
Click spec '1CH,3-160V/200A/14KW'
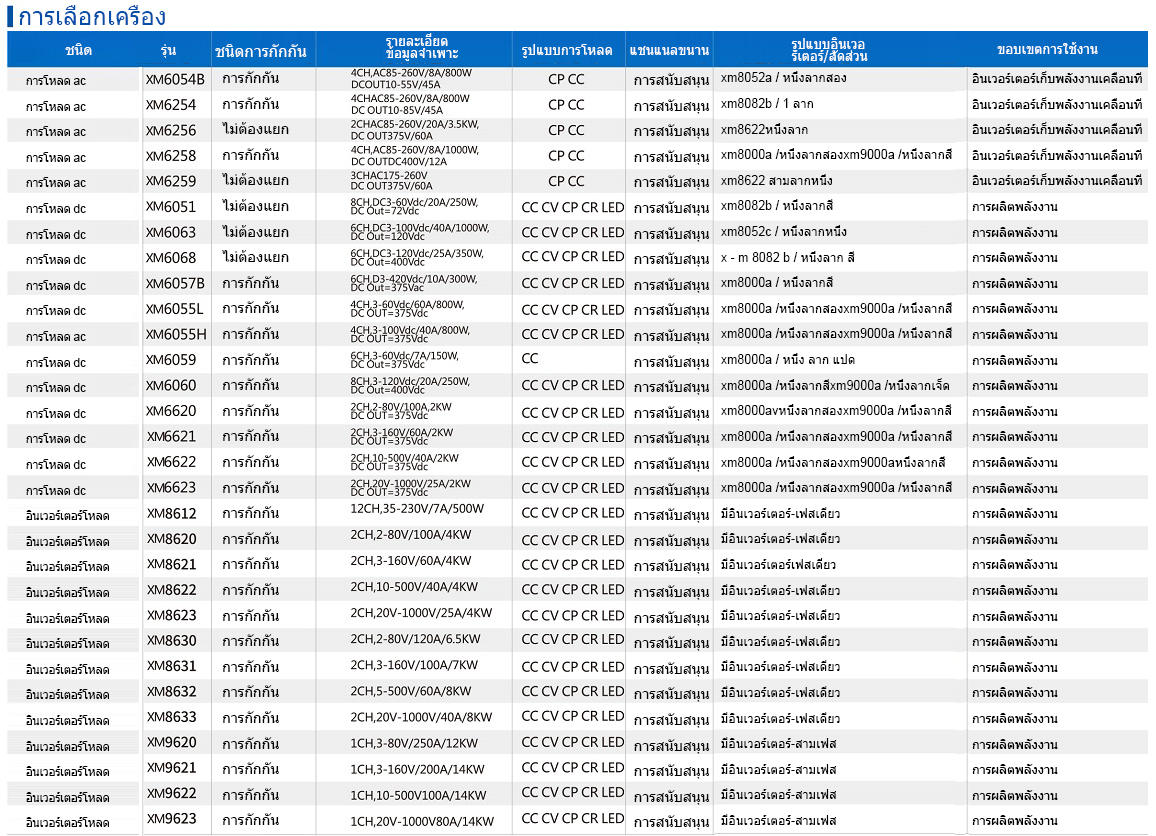(417, 769)
